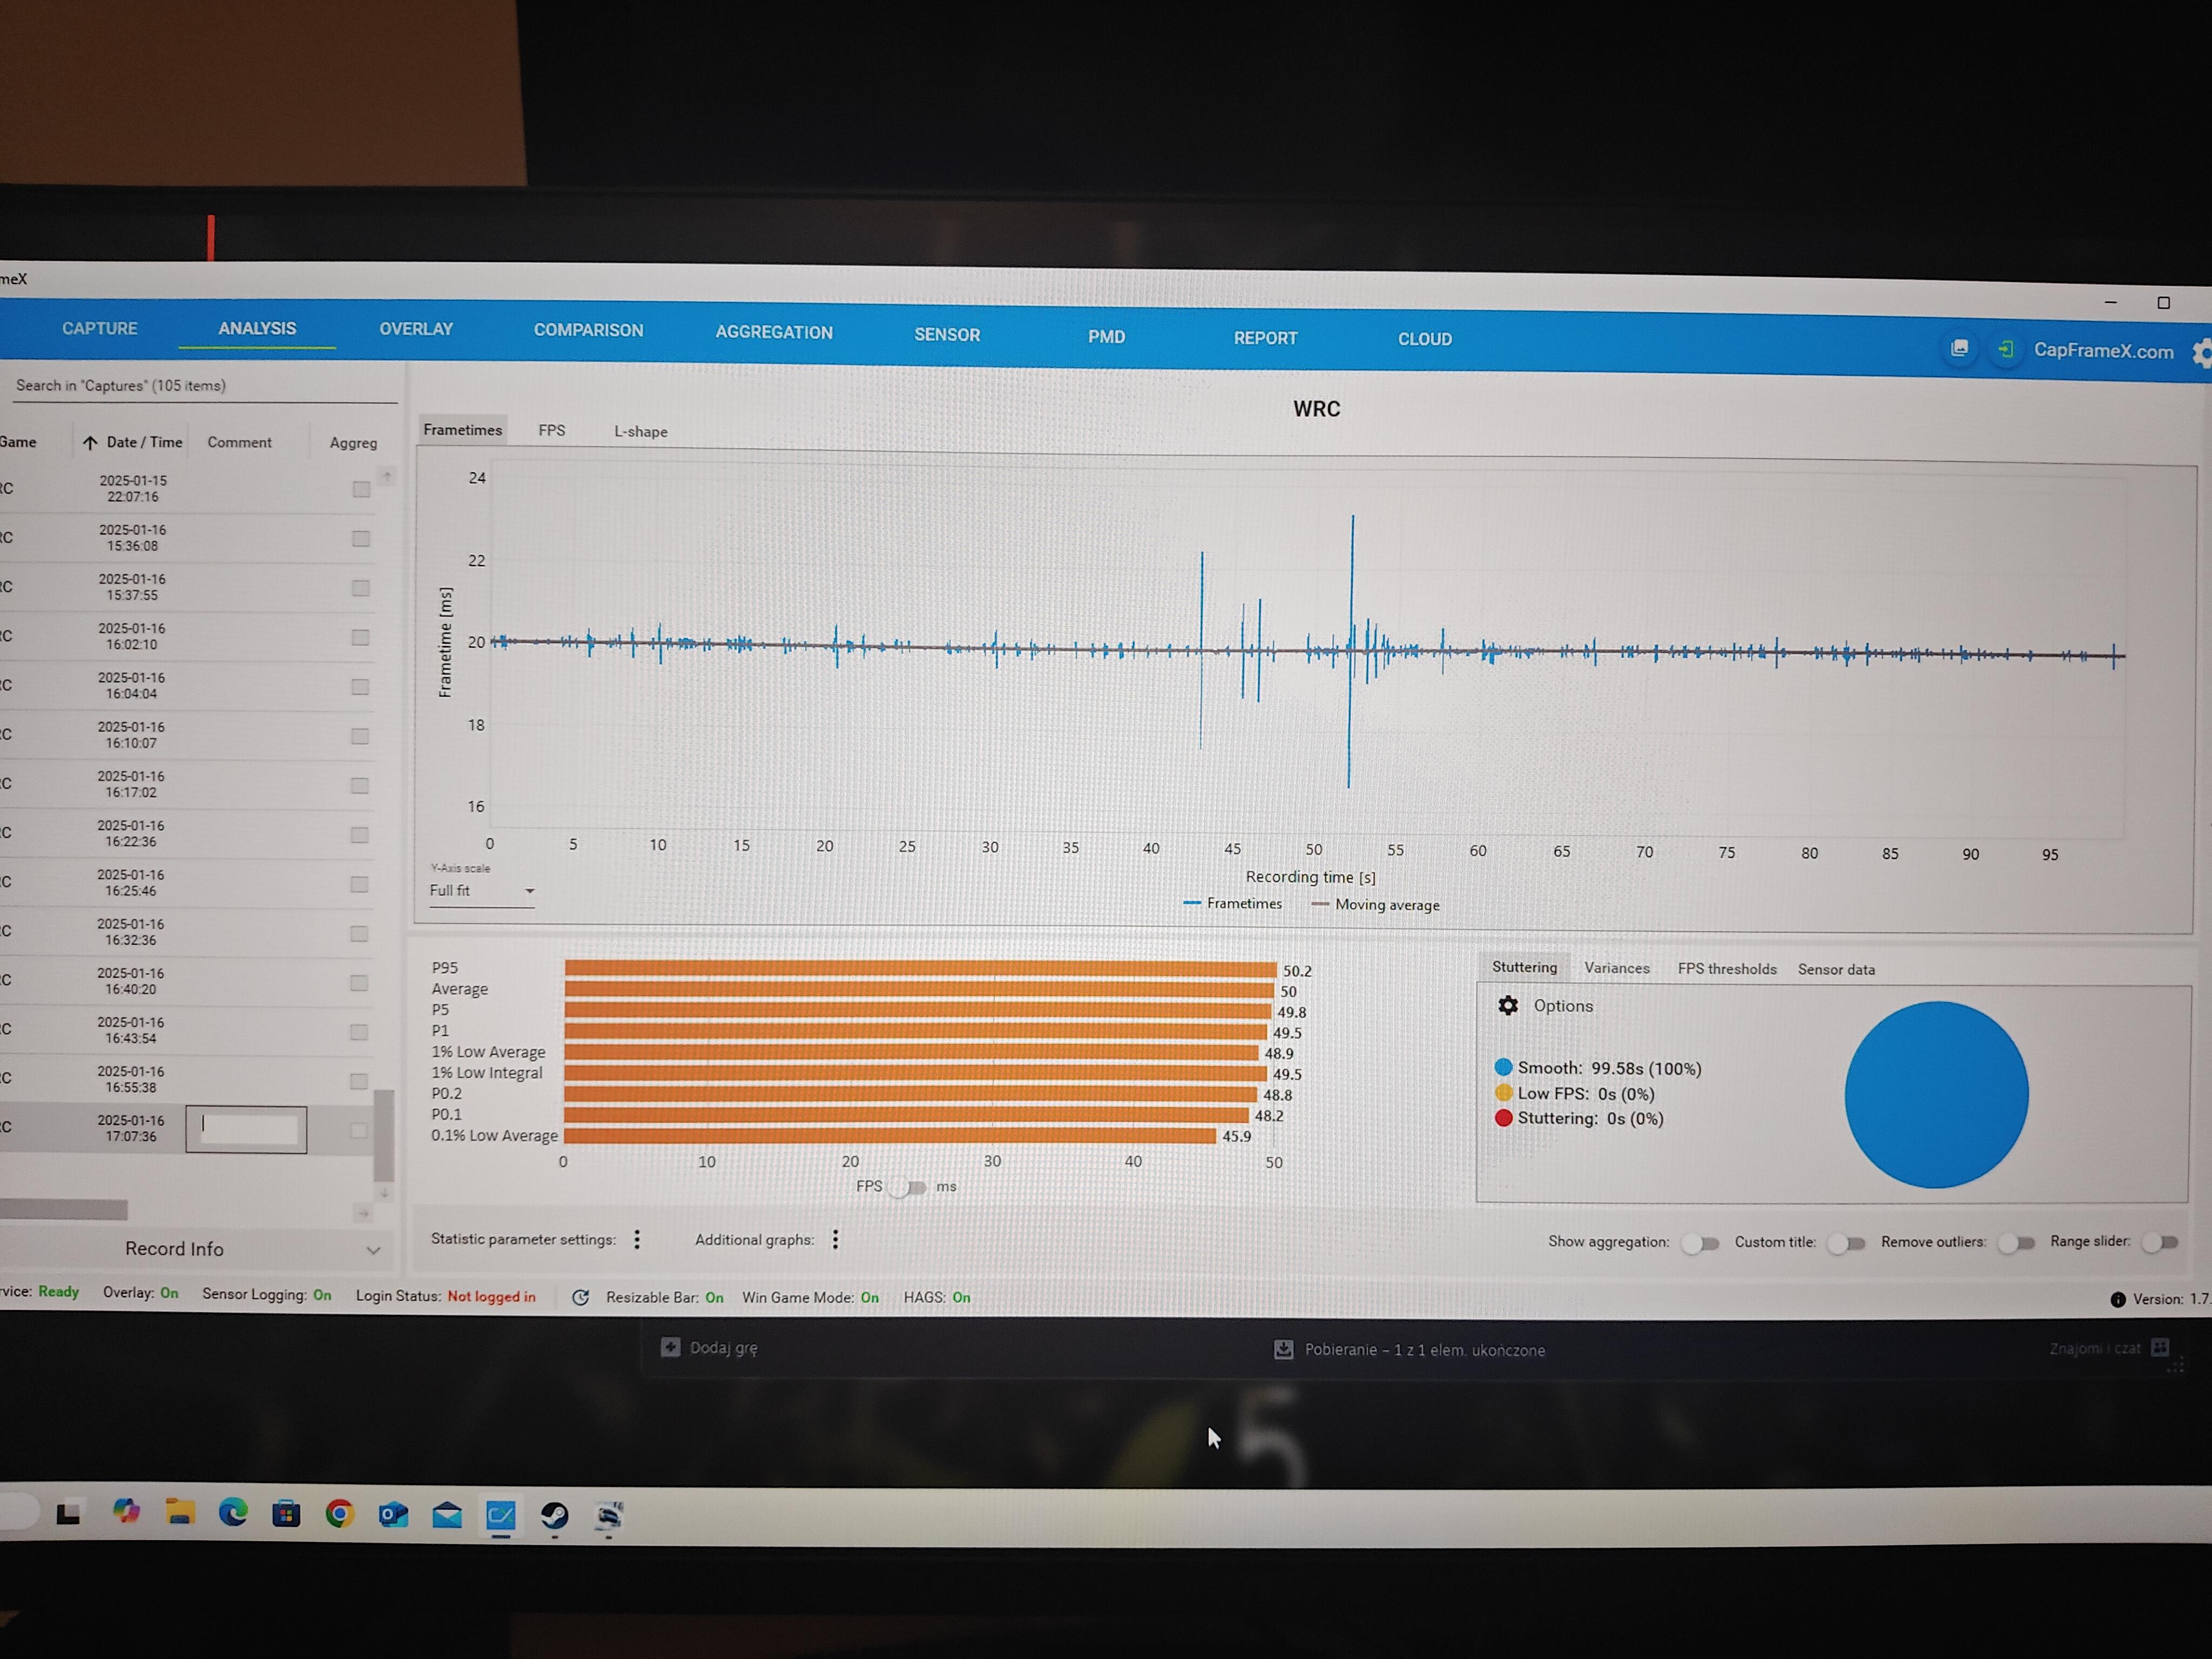This screenshot has width=2212, height=1659.
Task: Expand the Record Info panel
Action: pyautogui.click(x=373, y=1250)
